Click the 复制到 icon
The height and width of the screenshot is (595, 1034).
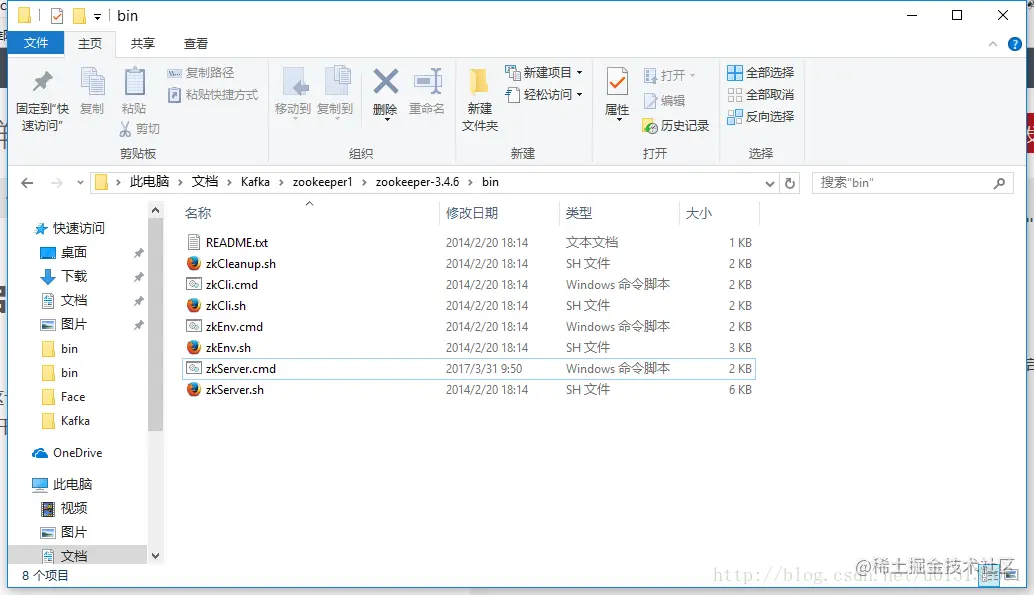tap(337, 82)
